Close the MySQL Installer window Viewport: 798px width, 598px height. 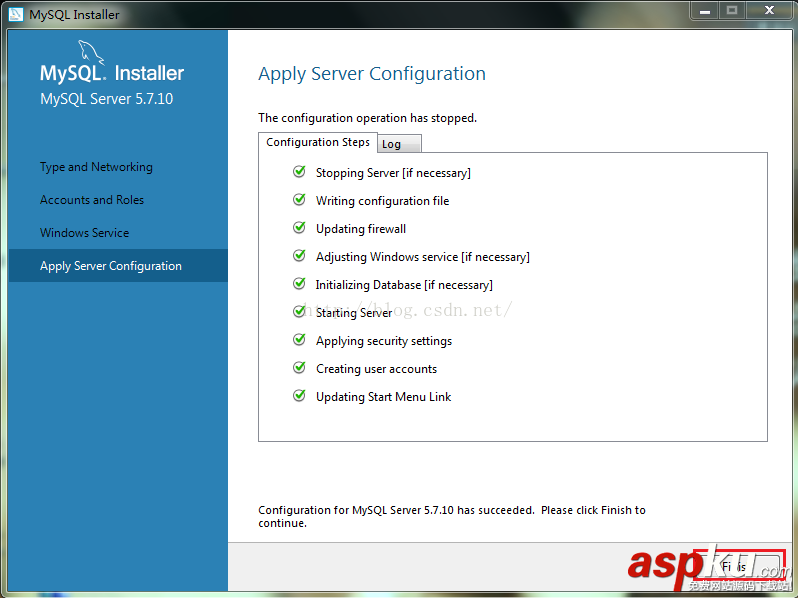coord(769,11)
